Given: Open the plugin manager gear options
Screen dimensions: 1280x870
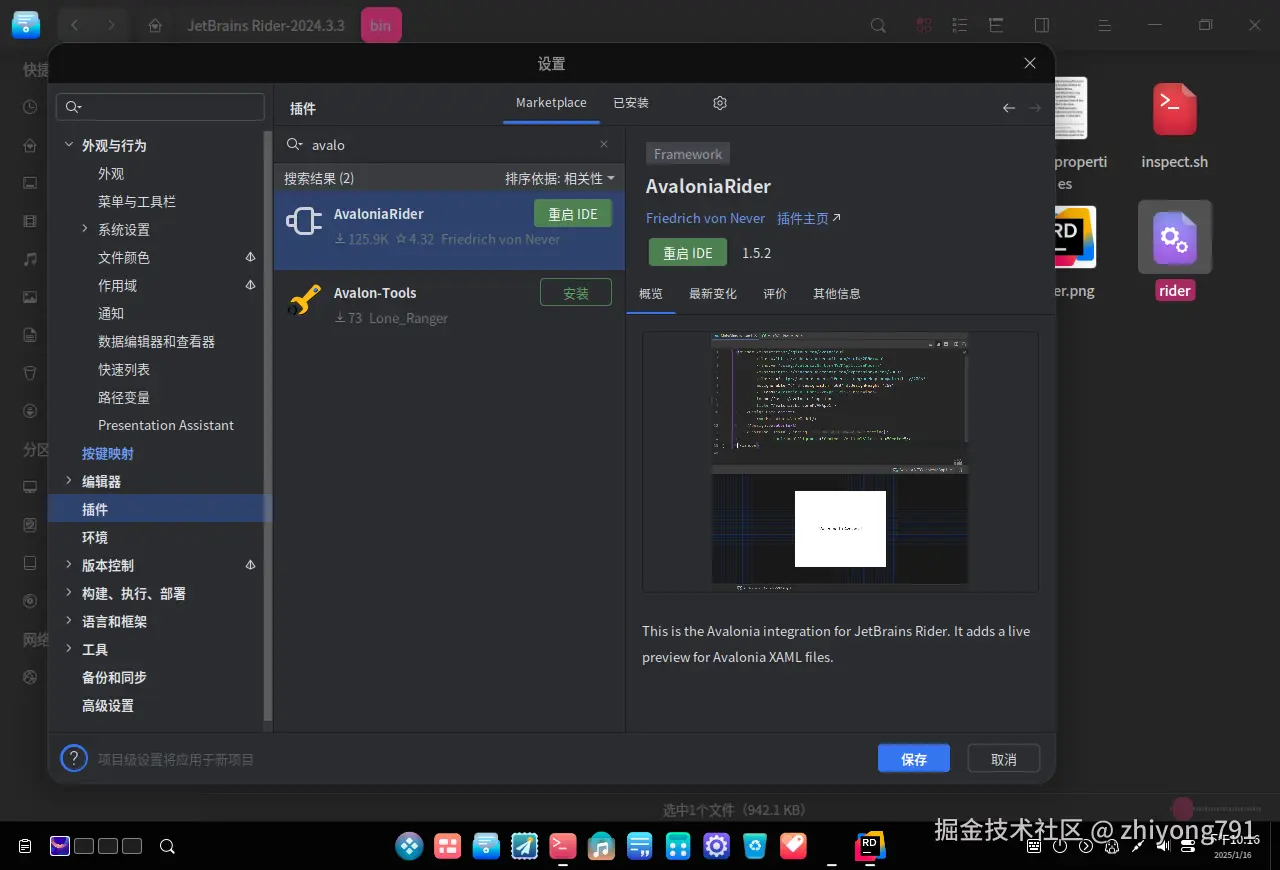Looking at the screenshot, I should (x=720, y=103).
